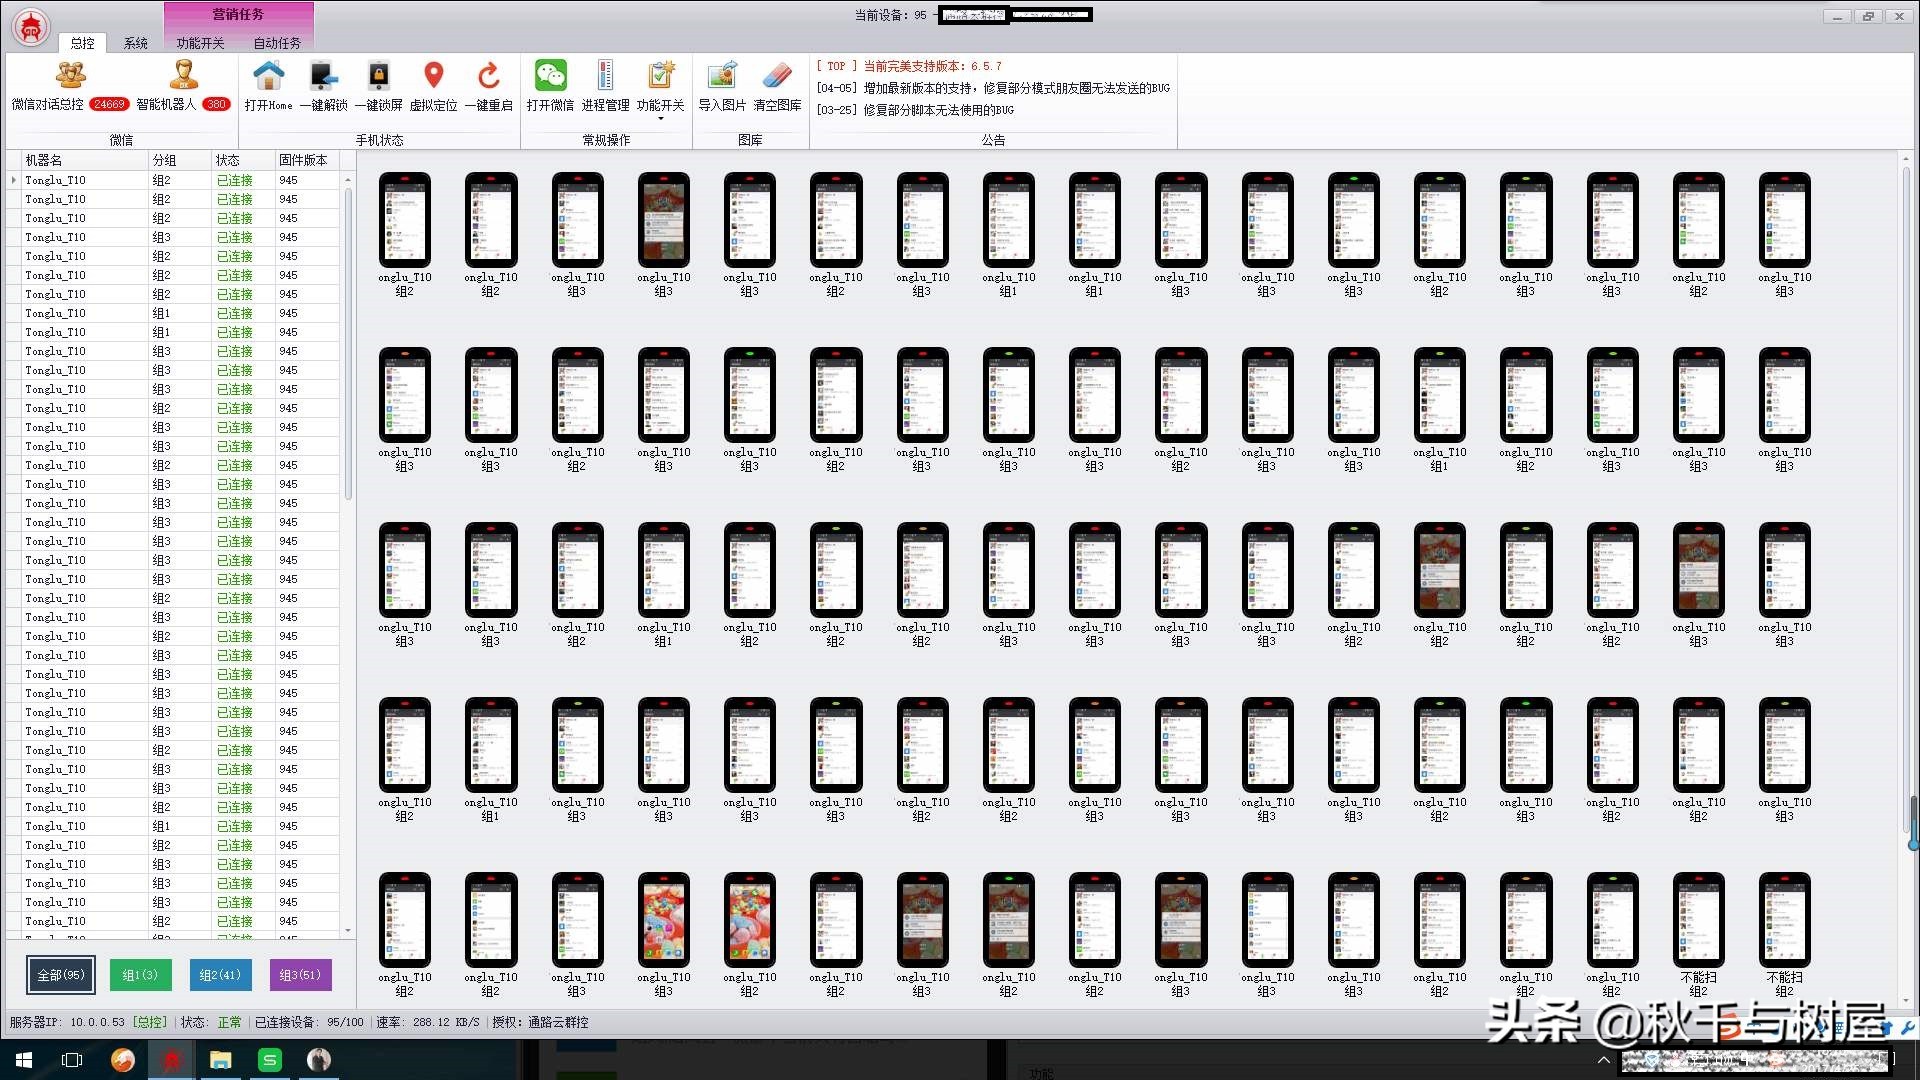Show all devices with 全部(95) button
Viewport: 1920px width, 1080px height.
click(x=61, y=975)
